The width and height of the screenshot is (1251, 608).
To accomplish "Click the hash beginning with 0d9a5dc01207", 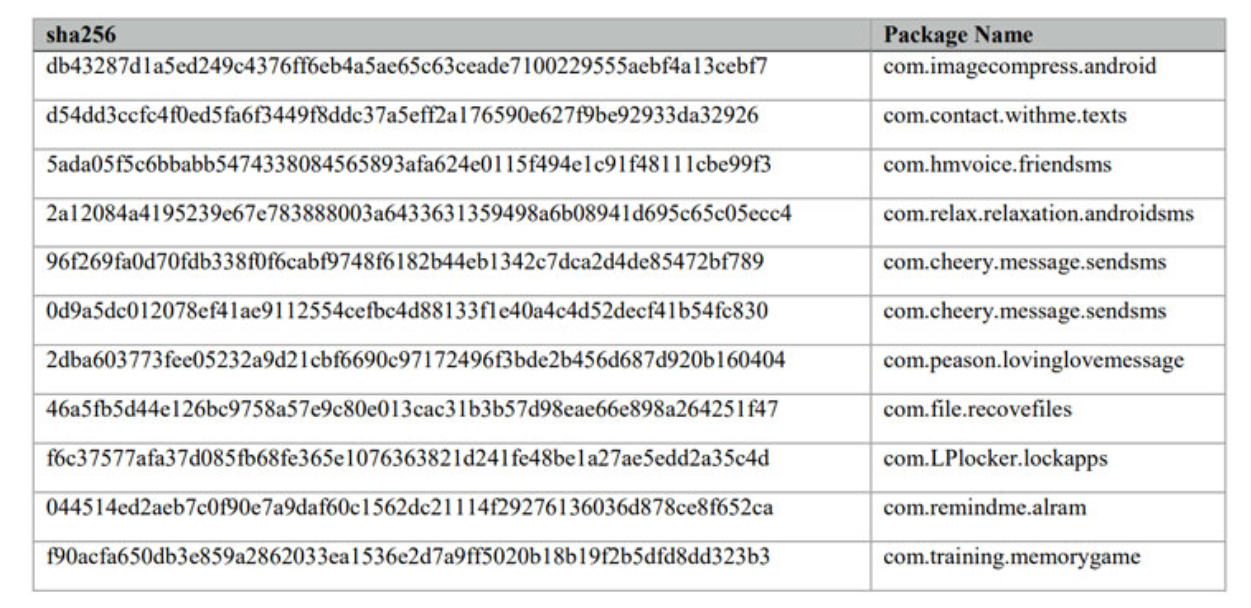I will click(x=406, y=312).
